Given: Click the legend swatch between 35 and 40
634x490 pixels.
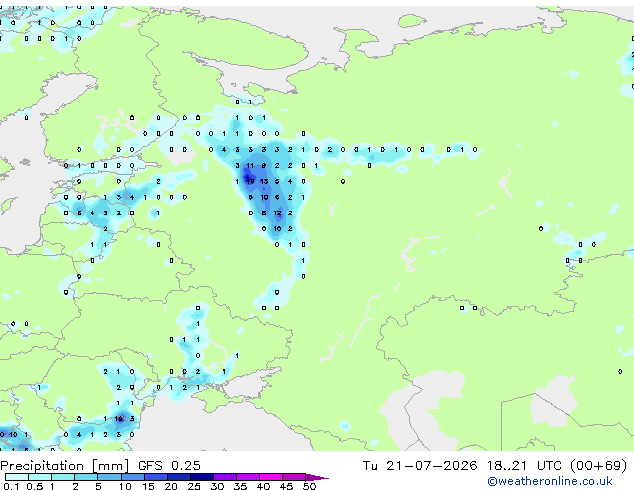Looking at the screenshot, I should (247, 477).
